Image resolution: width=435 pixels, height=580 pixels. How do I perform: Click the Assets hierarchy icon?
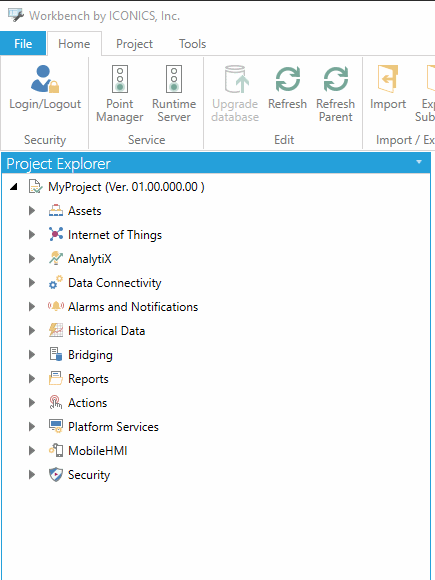pyautogui.click(x=56, y=211)
